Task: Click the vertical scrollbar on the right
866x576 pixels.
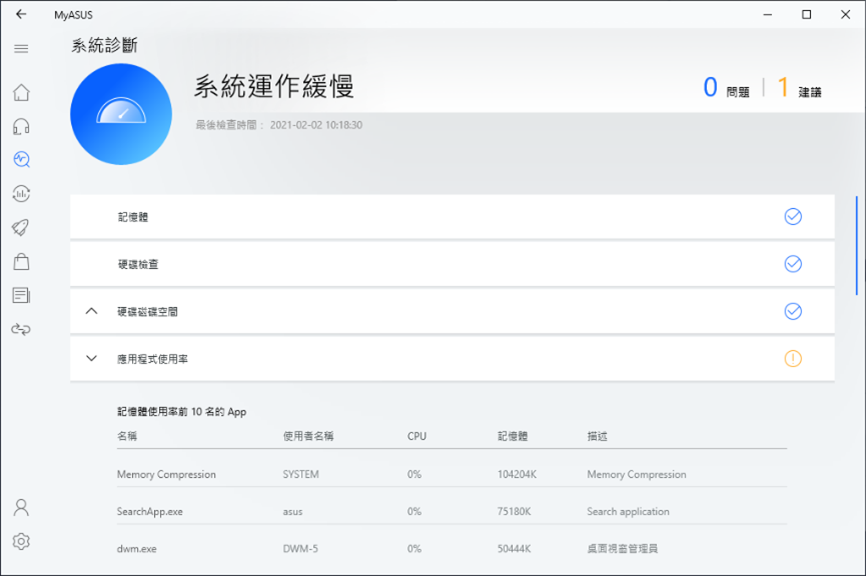Action: 856,245
